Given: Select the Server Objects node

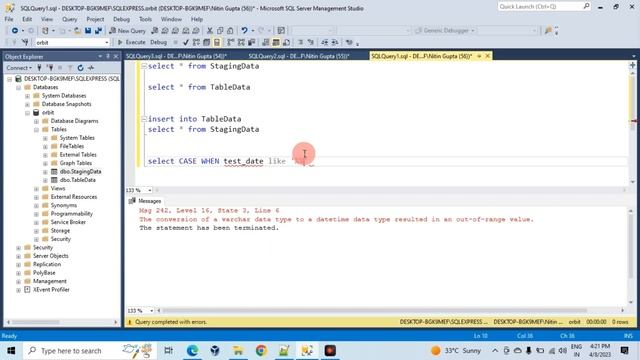Looking at the screenshot, I should (x=51, y=256).
